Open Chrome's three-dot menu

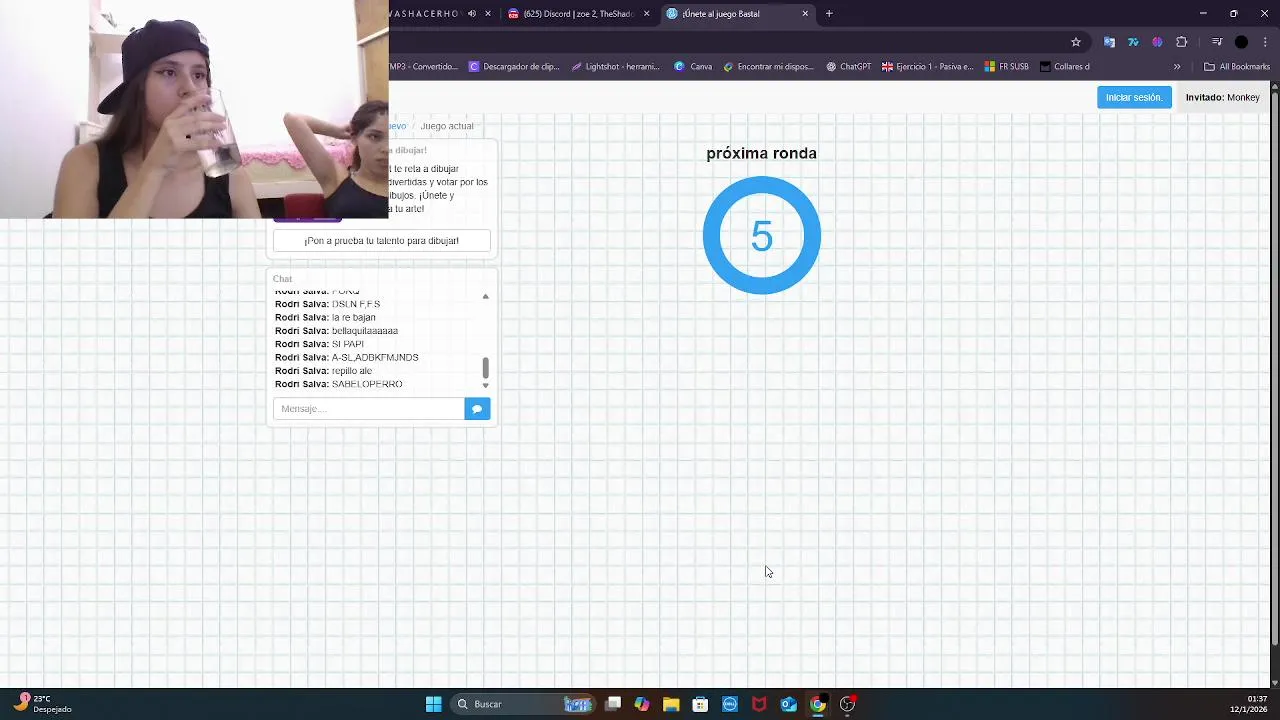[1264, 42]
